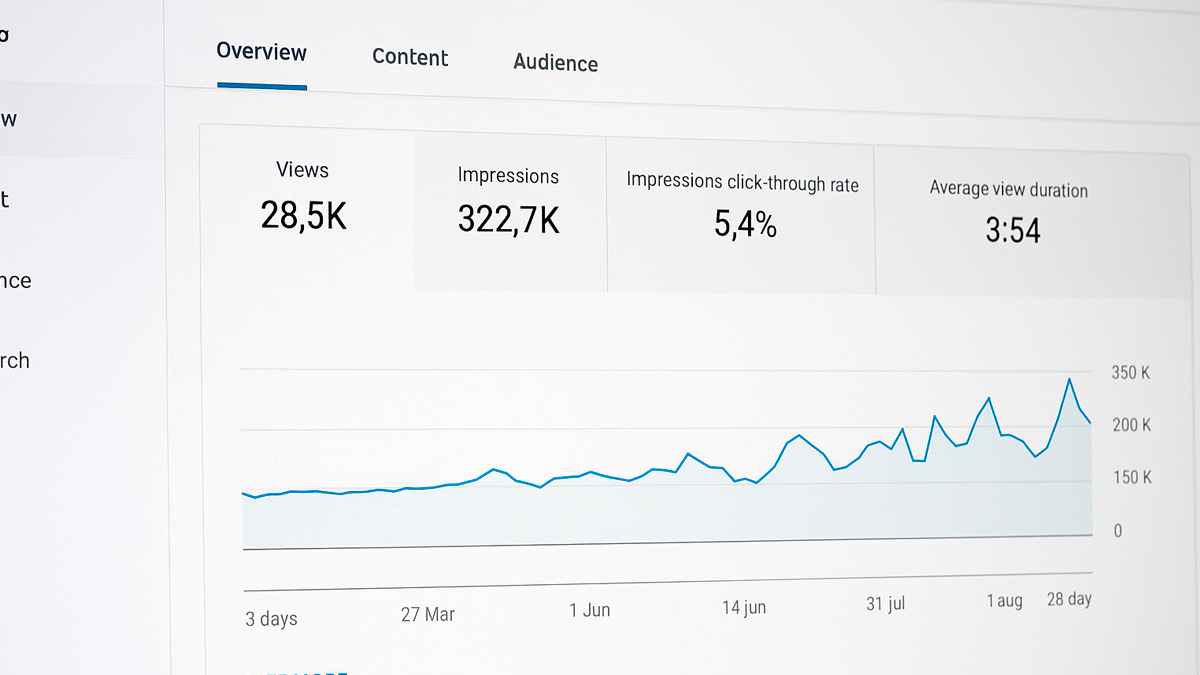1200x675 pixels.
Task: Open the sidebar item ending in "rch"
Action: pos(15,360)
